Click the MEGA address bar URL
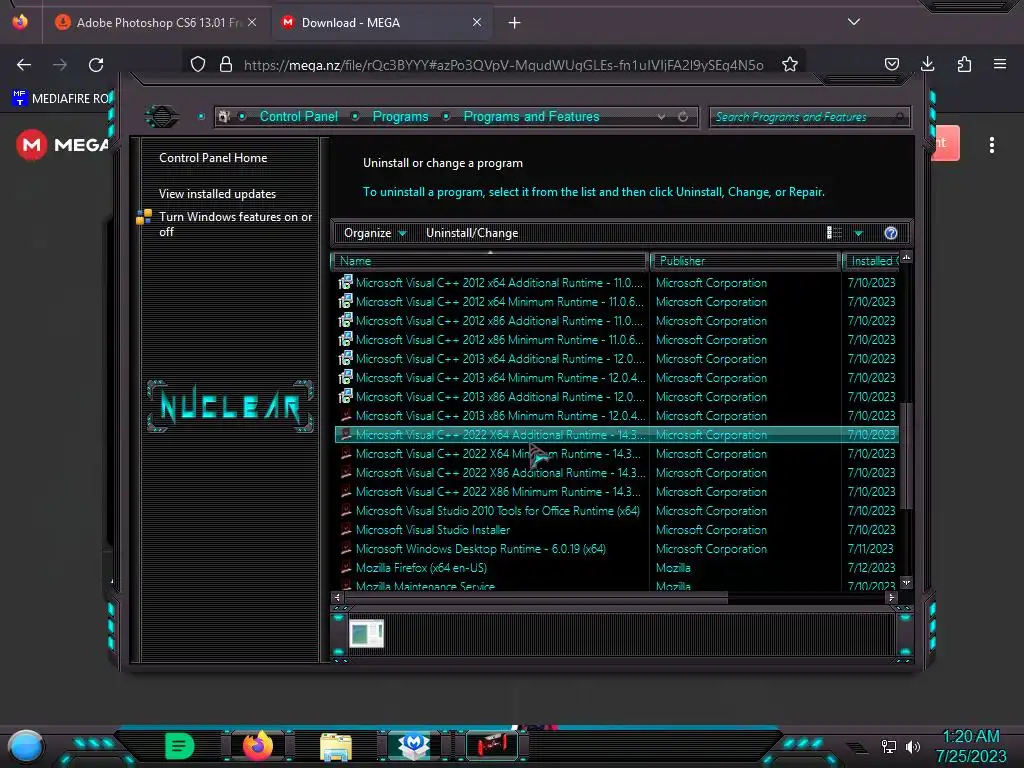 coord(503,65)
